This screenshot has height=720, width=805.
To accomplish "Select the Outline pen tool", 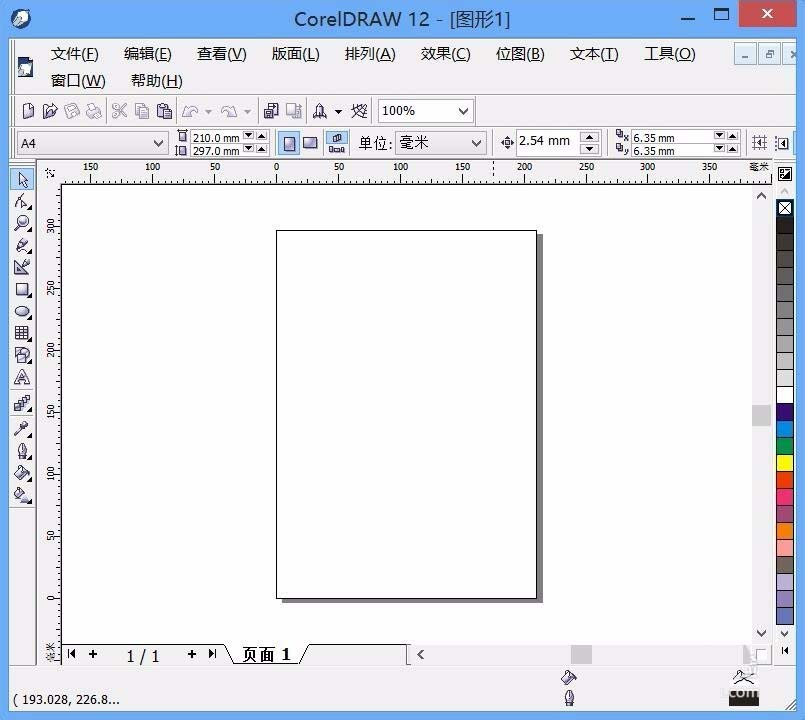I will (22, 450).
